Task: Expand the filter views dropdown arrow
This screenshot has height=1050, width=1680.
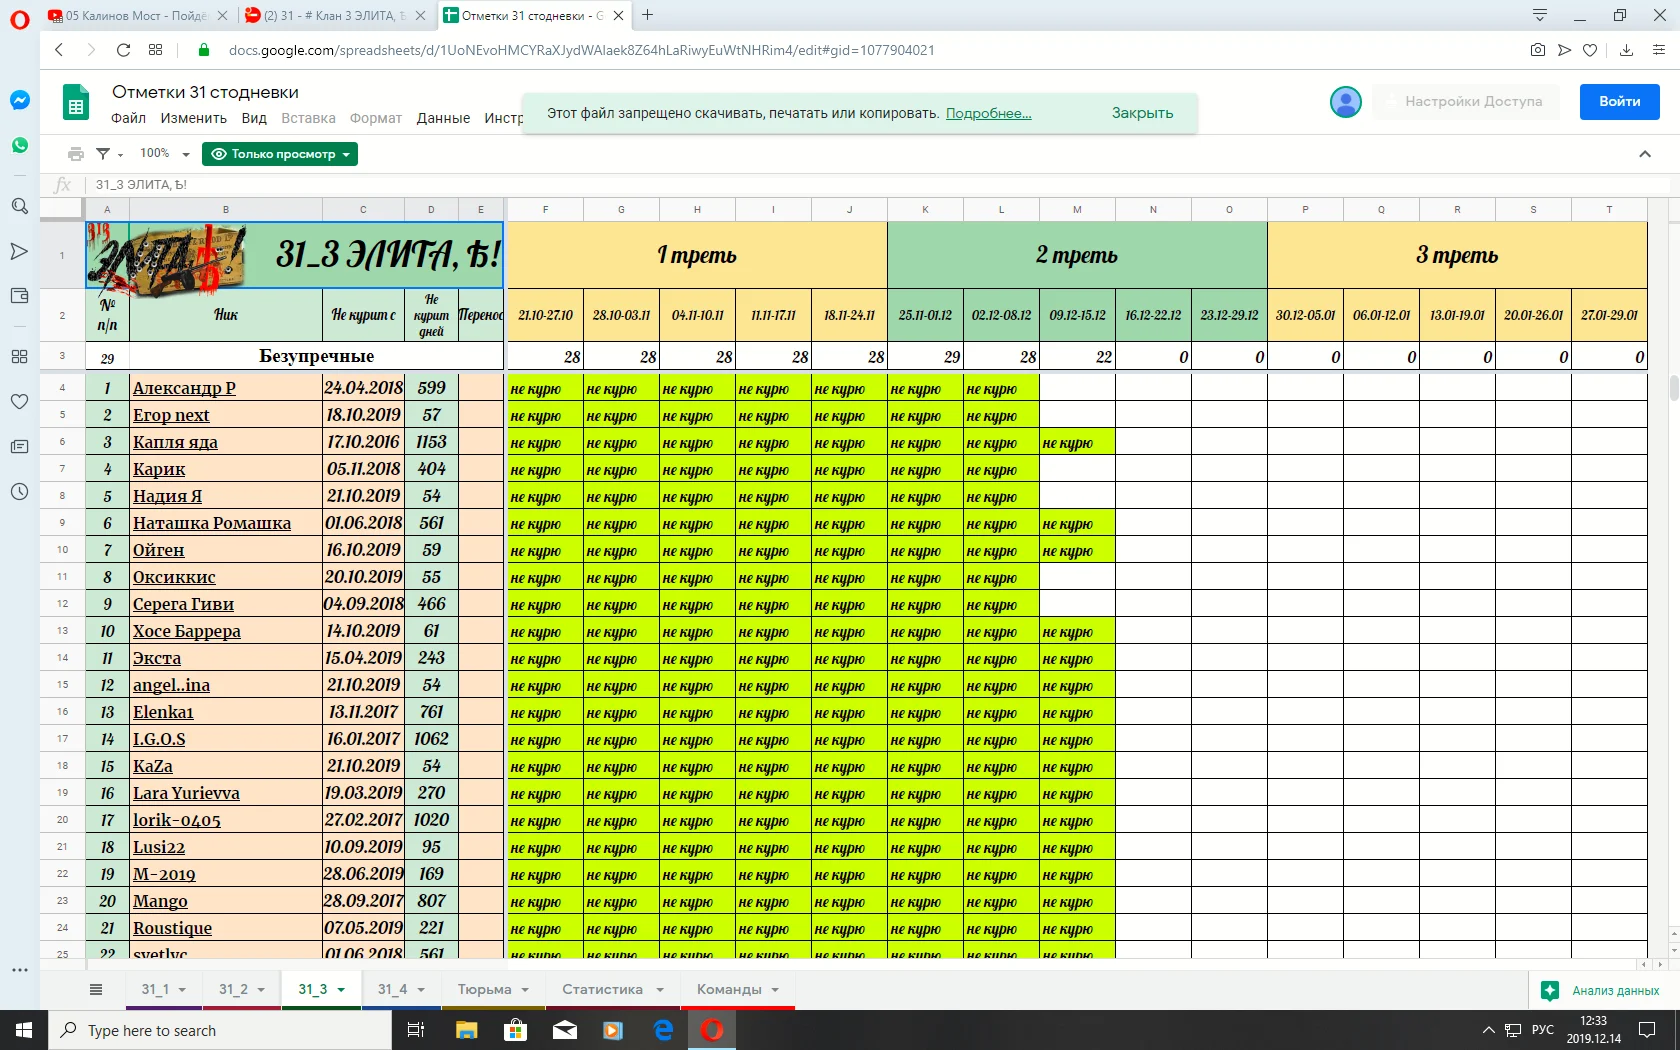Action: (119, 154)
